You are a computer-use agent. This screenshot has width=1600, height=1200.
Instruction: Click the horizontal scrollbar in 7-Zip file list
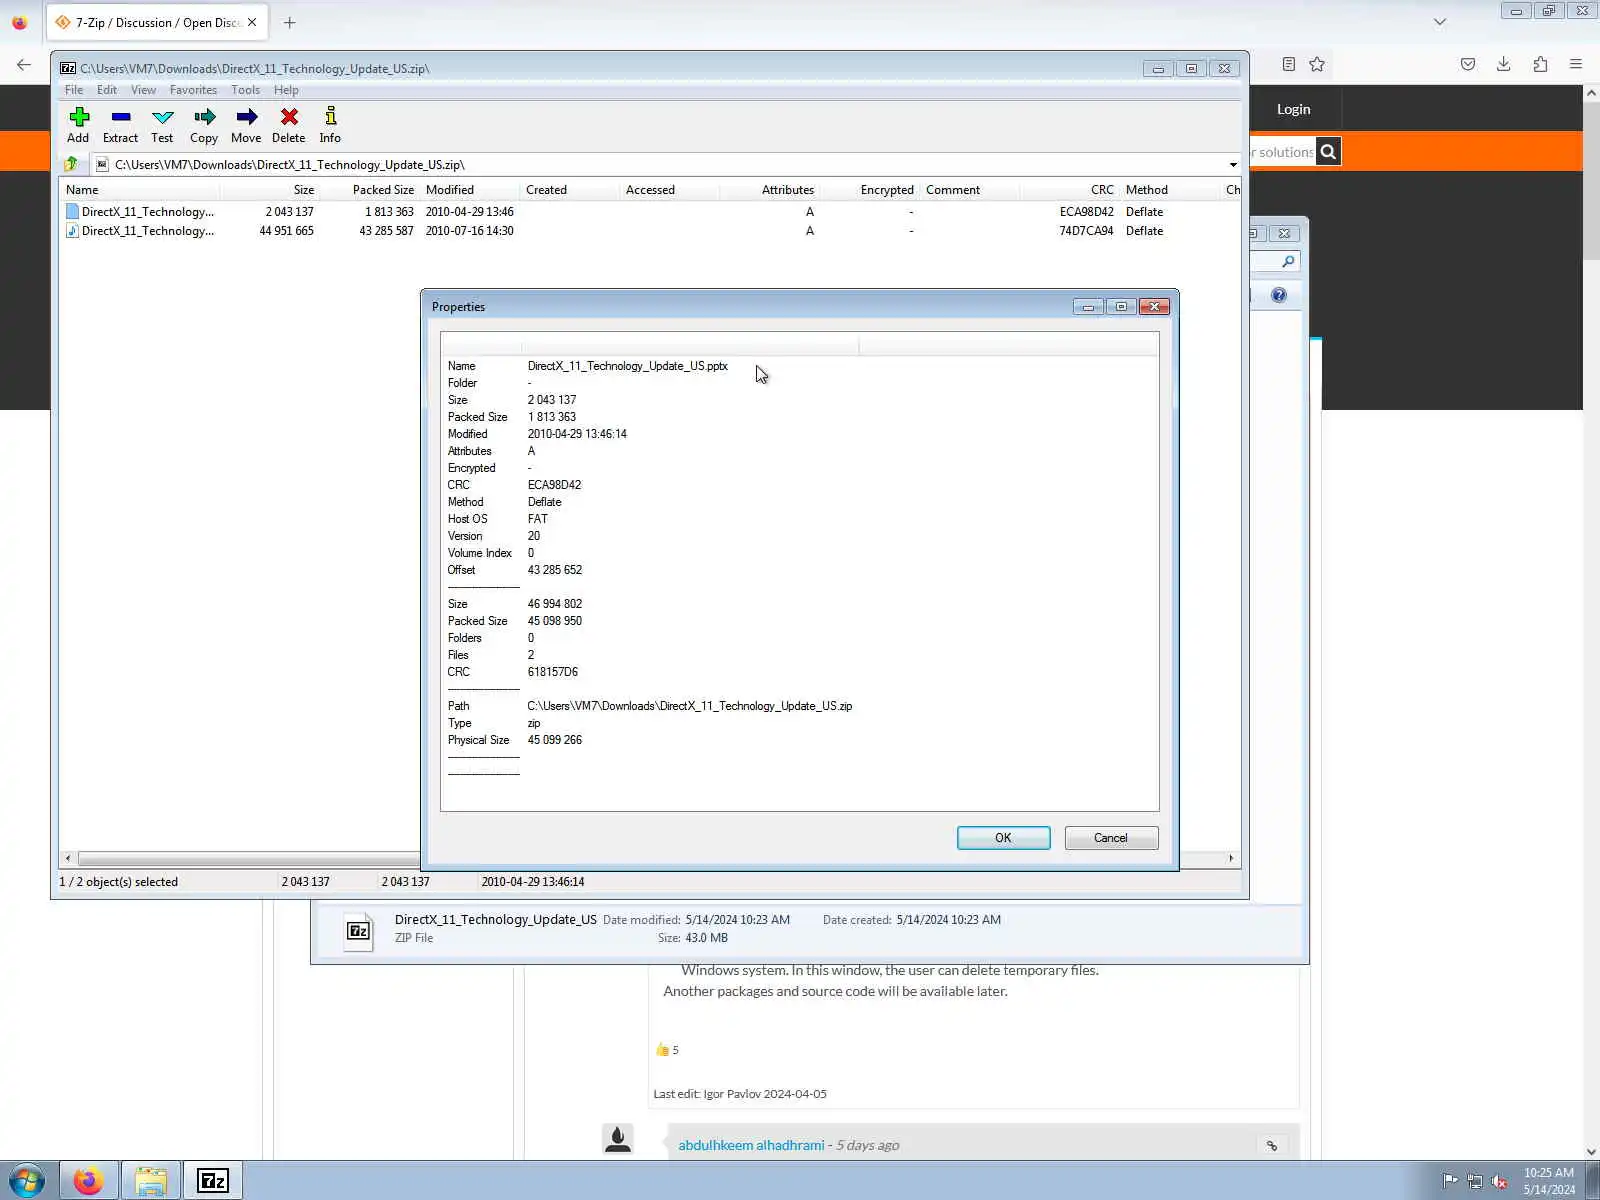point(249,858)
